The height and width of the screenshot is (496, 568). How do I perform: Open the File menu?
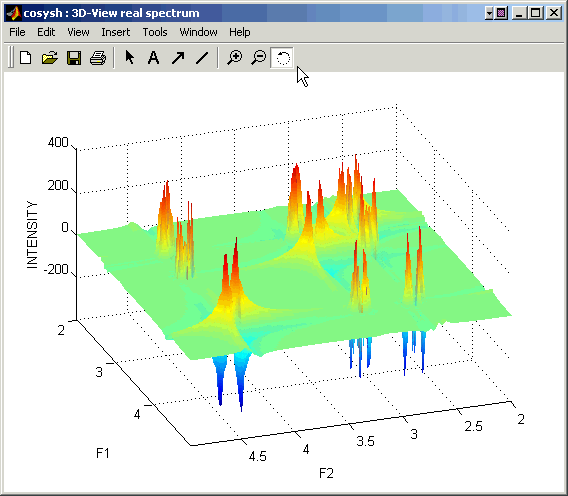[17, 32]
